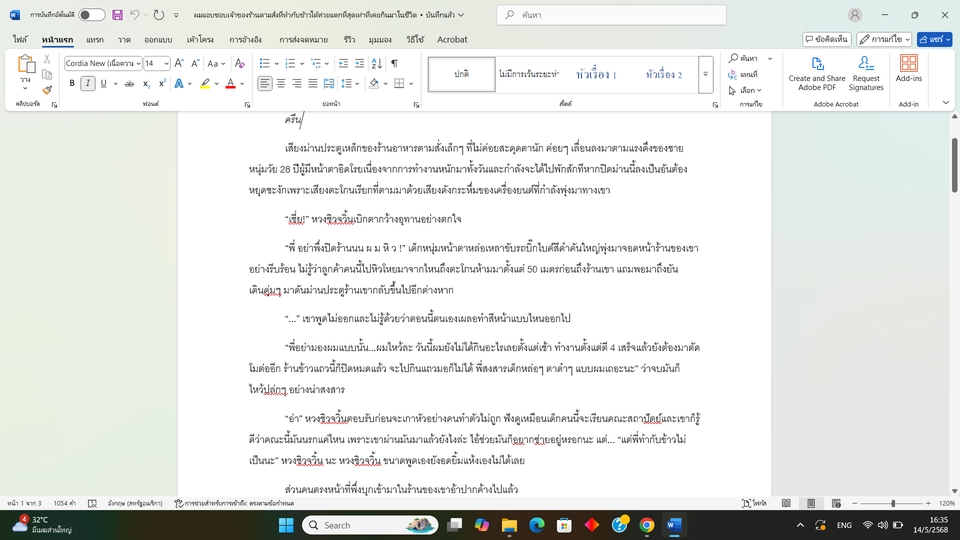This screenshot has height=540, width=960.
Task: Toggle Italic formatting
Action: (x=88, y=83)
